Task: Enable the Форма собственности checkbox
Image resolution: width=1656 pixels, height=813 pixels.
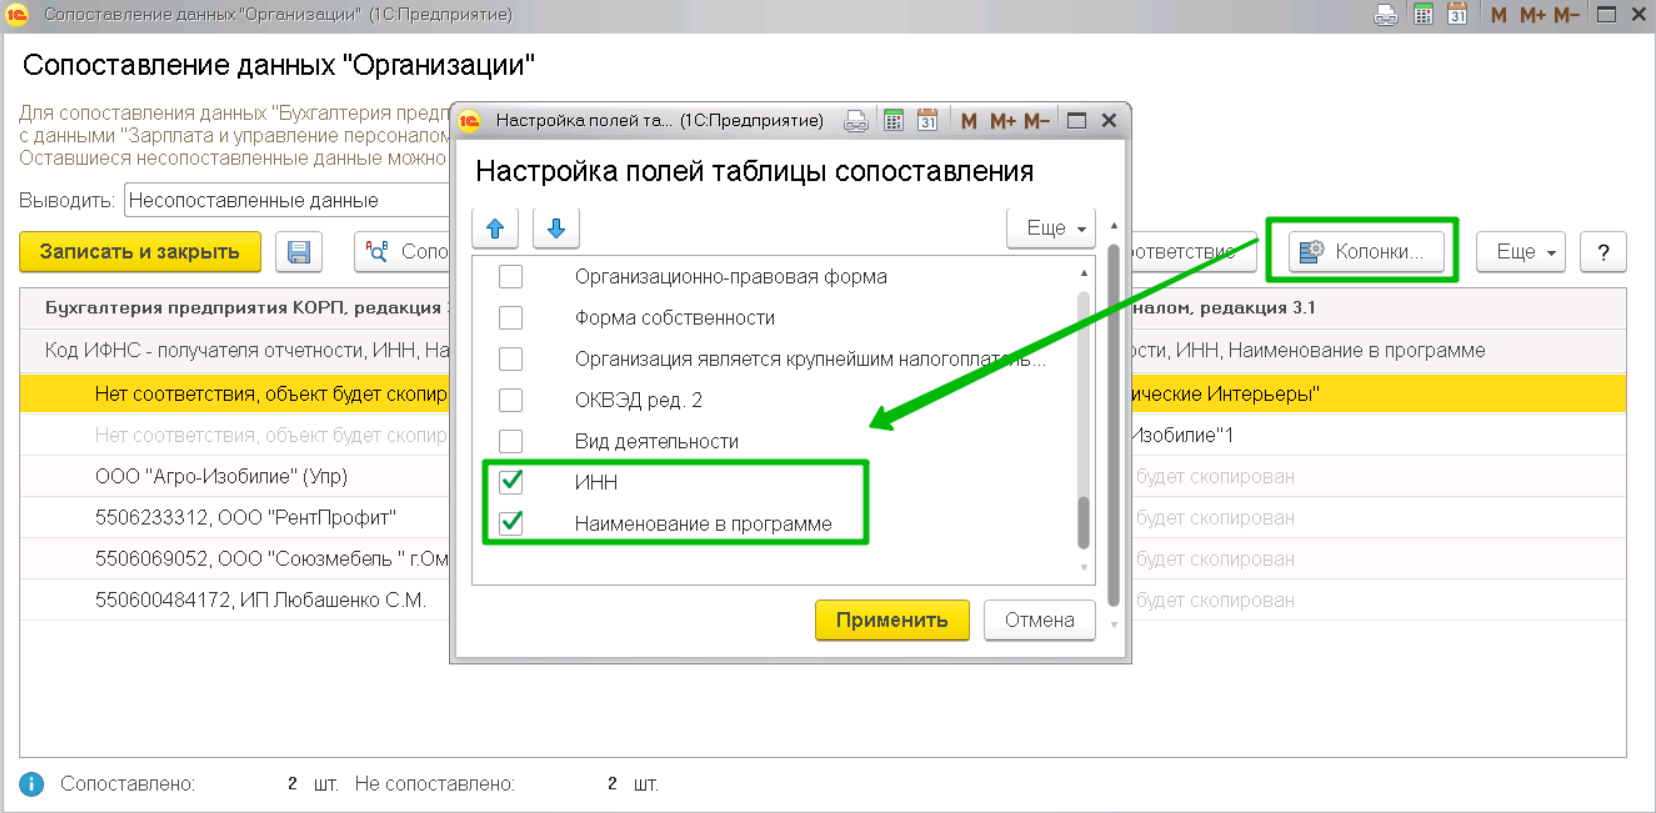Action: pyautogui.click(x=511, y=318)
